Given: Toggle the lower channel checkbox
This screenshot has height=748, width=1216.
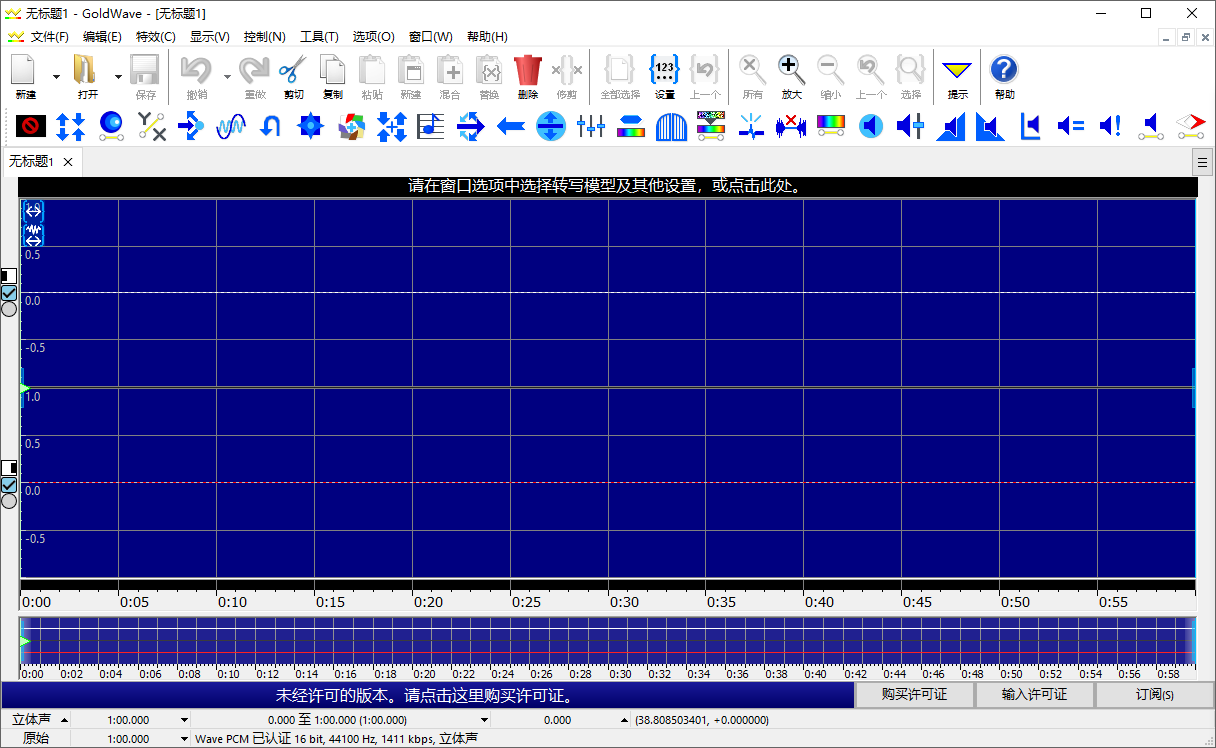Looking at the screenshot, I should pyautogui.click(x=9, y=485).
